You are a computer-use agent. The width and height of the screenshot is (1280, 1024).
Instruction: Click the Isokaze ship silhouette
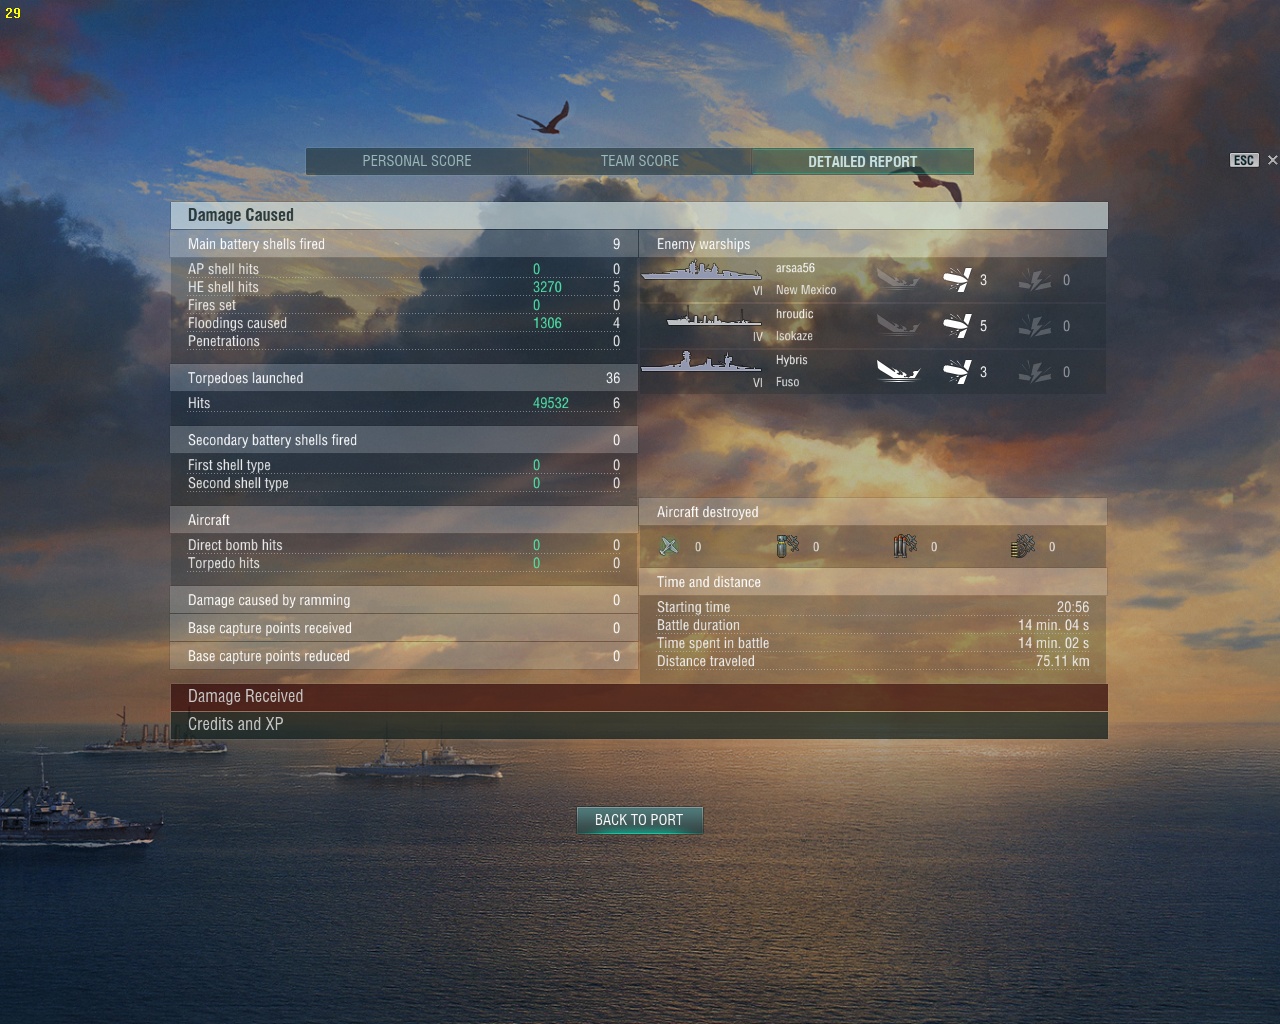(714, 318)
